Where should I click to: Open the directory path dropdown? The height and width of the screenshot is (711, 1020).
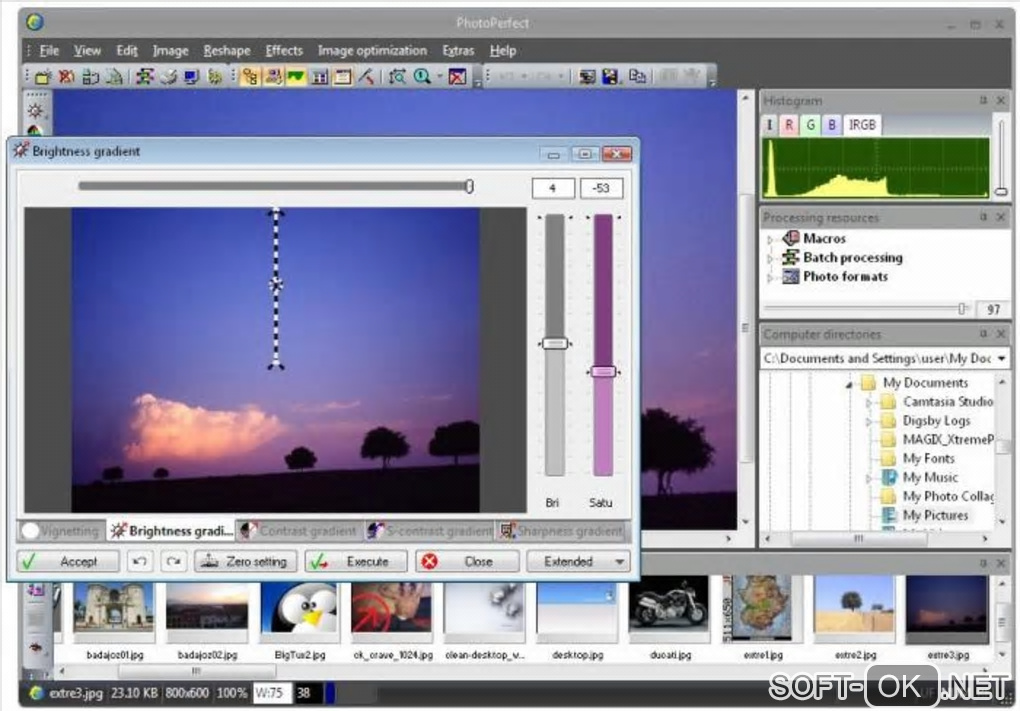(x=1001, y=358)
